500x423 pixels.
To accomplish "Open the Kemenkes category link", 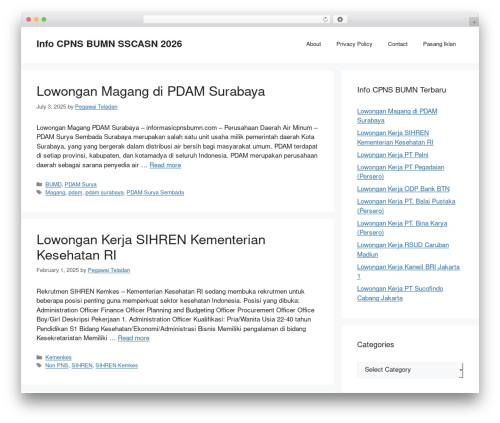I will click(58, 357).
